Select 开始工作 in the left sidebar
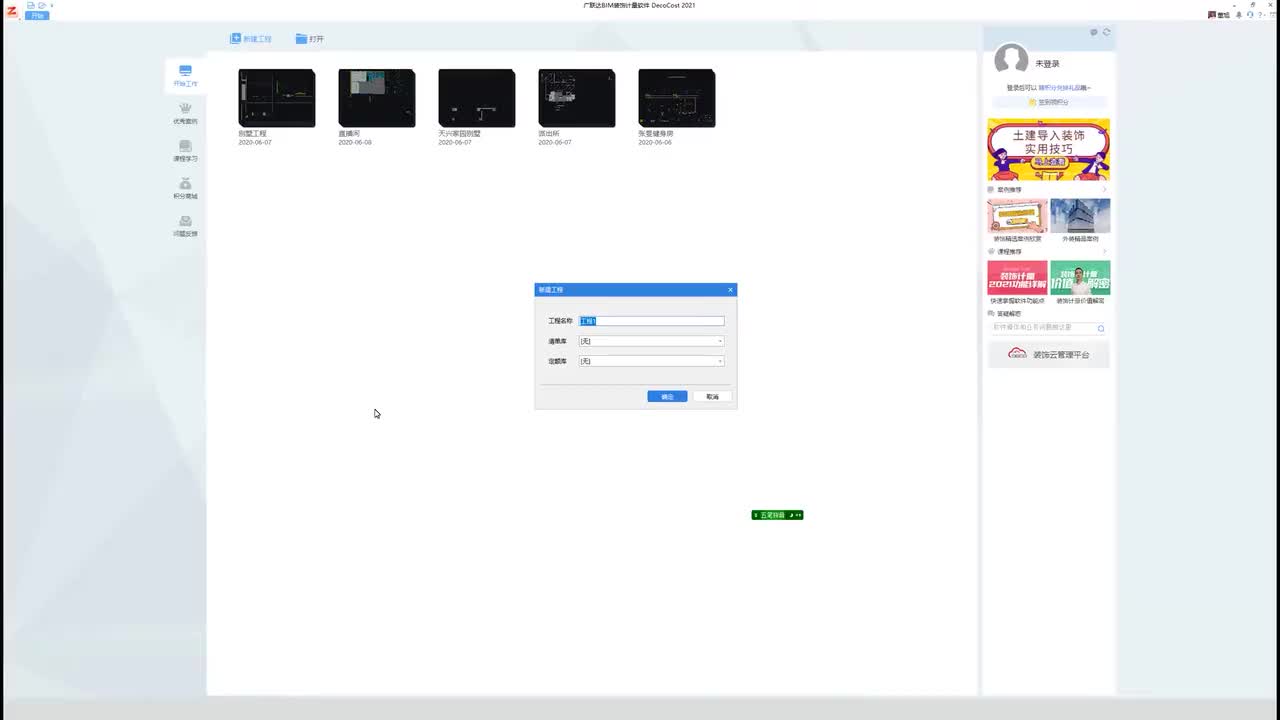This screenshot has width=1280, height=720. point(185,75)
